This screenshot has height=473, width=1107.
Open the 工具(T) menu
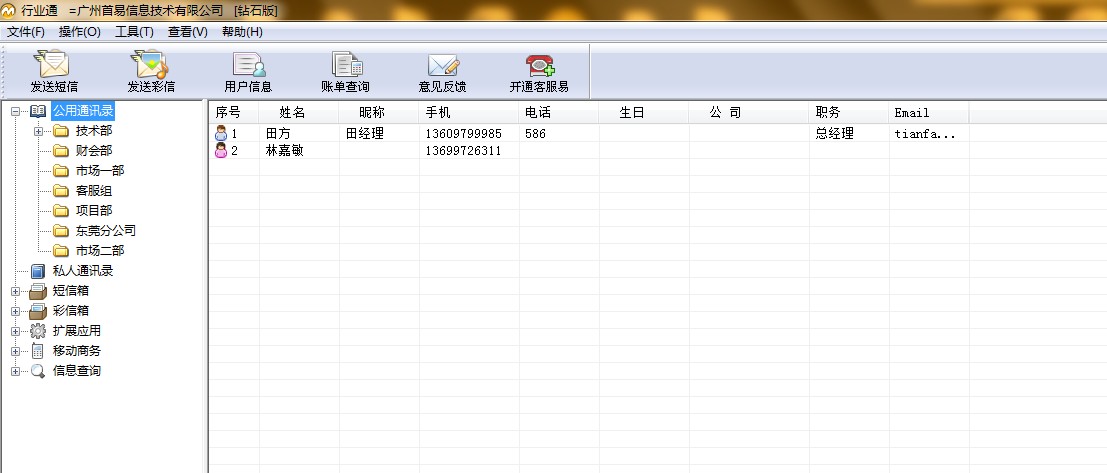click(x=134, y=32)
